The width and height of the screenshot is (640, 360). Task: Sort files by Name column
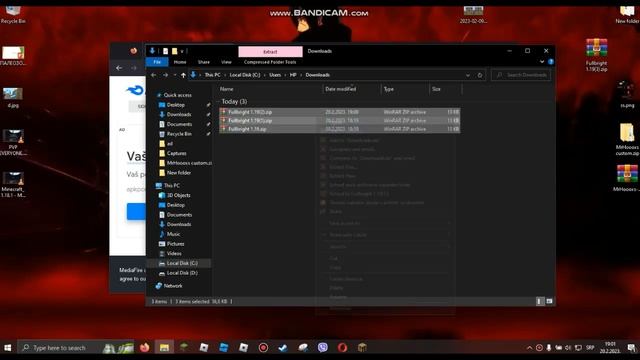(227, 89)
